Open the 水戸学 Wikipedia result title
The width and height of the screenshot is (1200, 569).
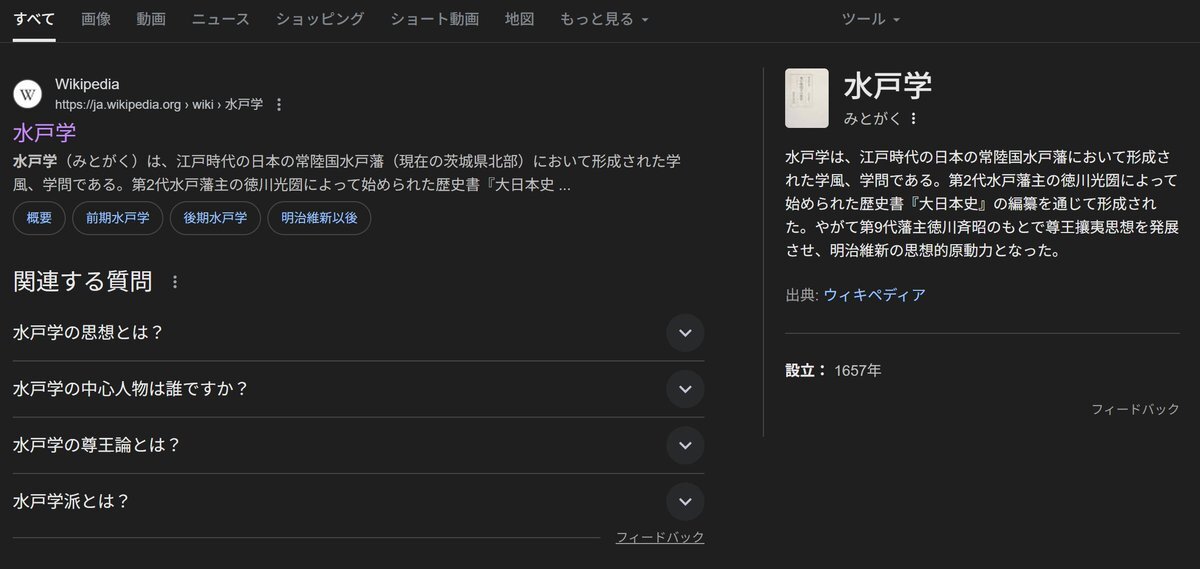(45, 132)
